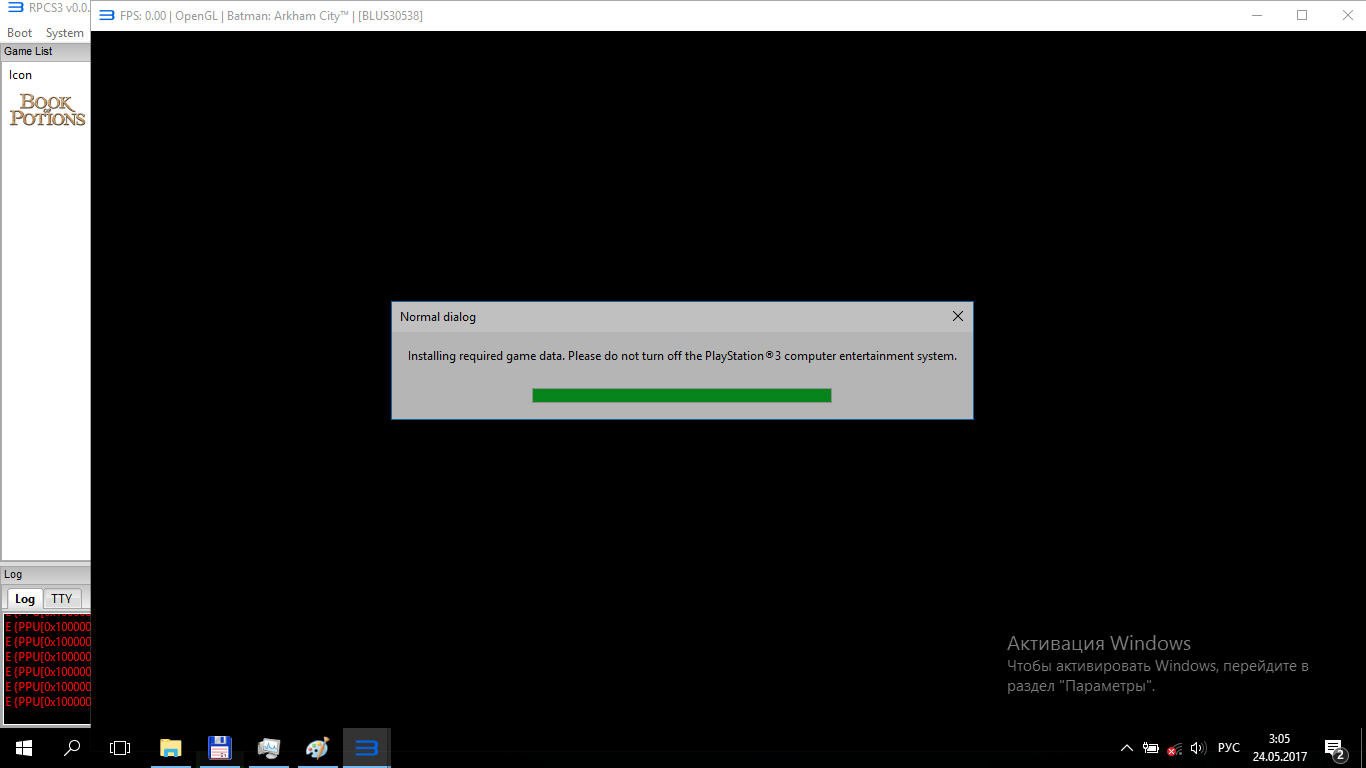Open the floppy disk app on the taskbar

tap(220, 748)
